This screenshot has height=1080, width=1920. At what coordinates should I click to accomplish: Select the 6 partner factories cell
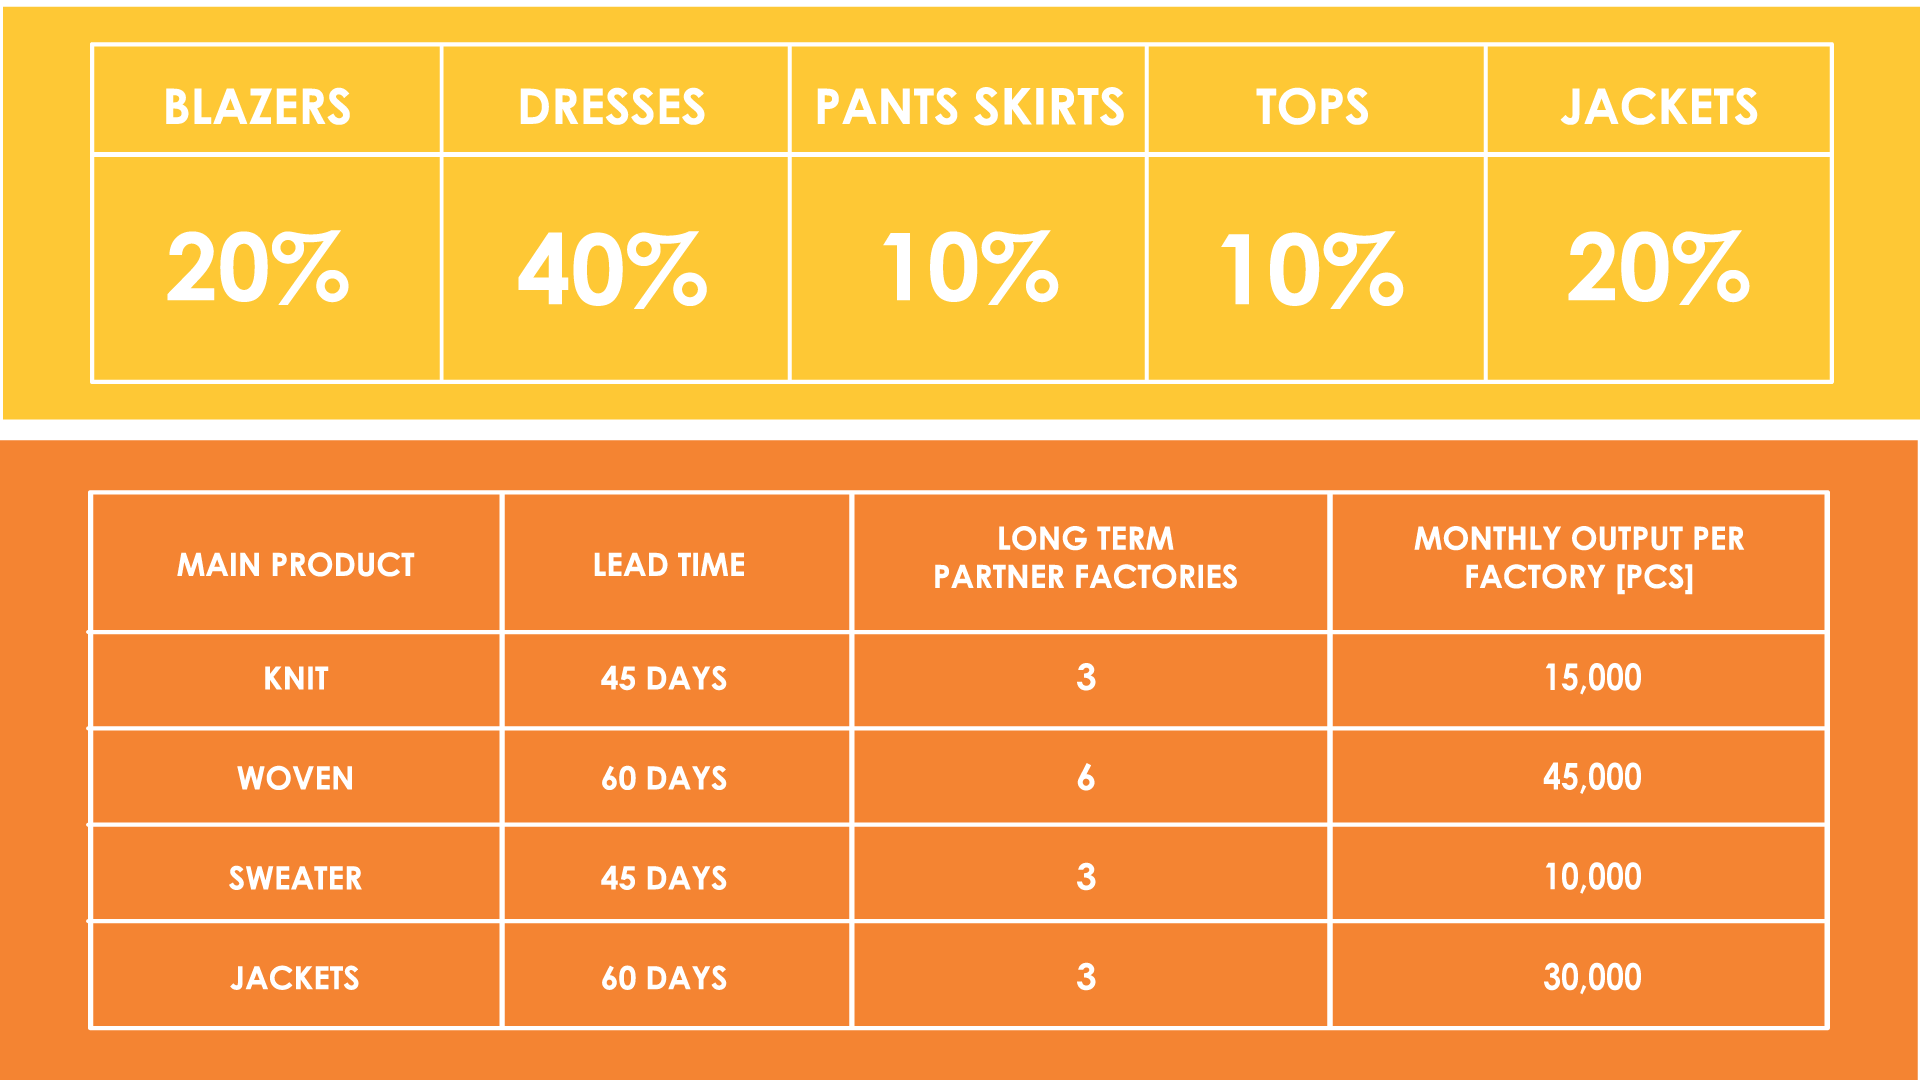tap(1086, 778)
